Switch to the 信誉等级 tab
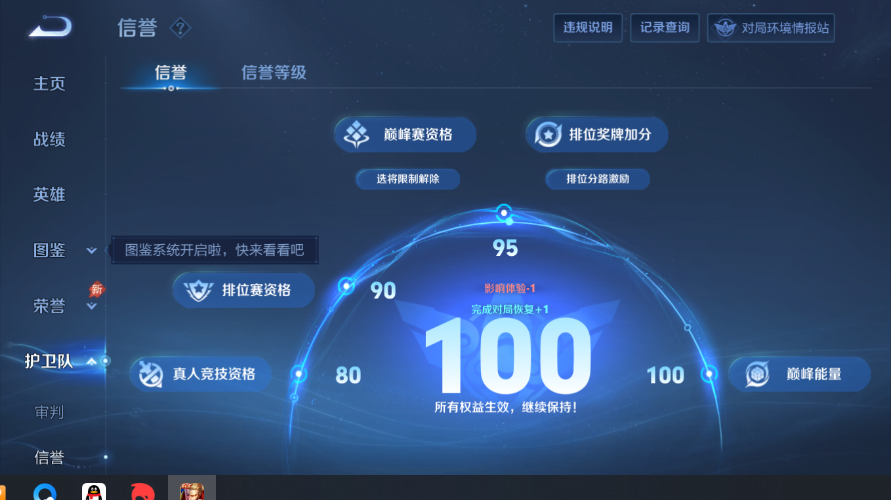Viewport: 891px width, 500px height. (274, 73)
